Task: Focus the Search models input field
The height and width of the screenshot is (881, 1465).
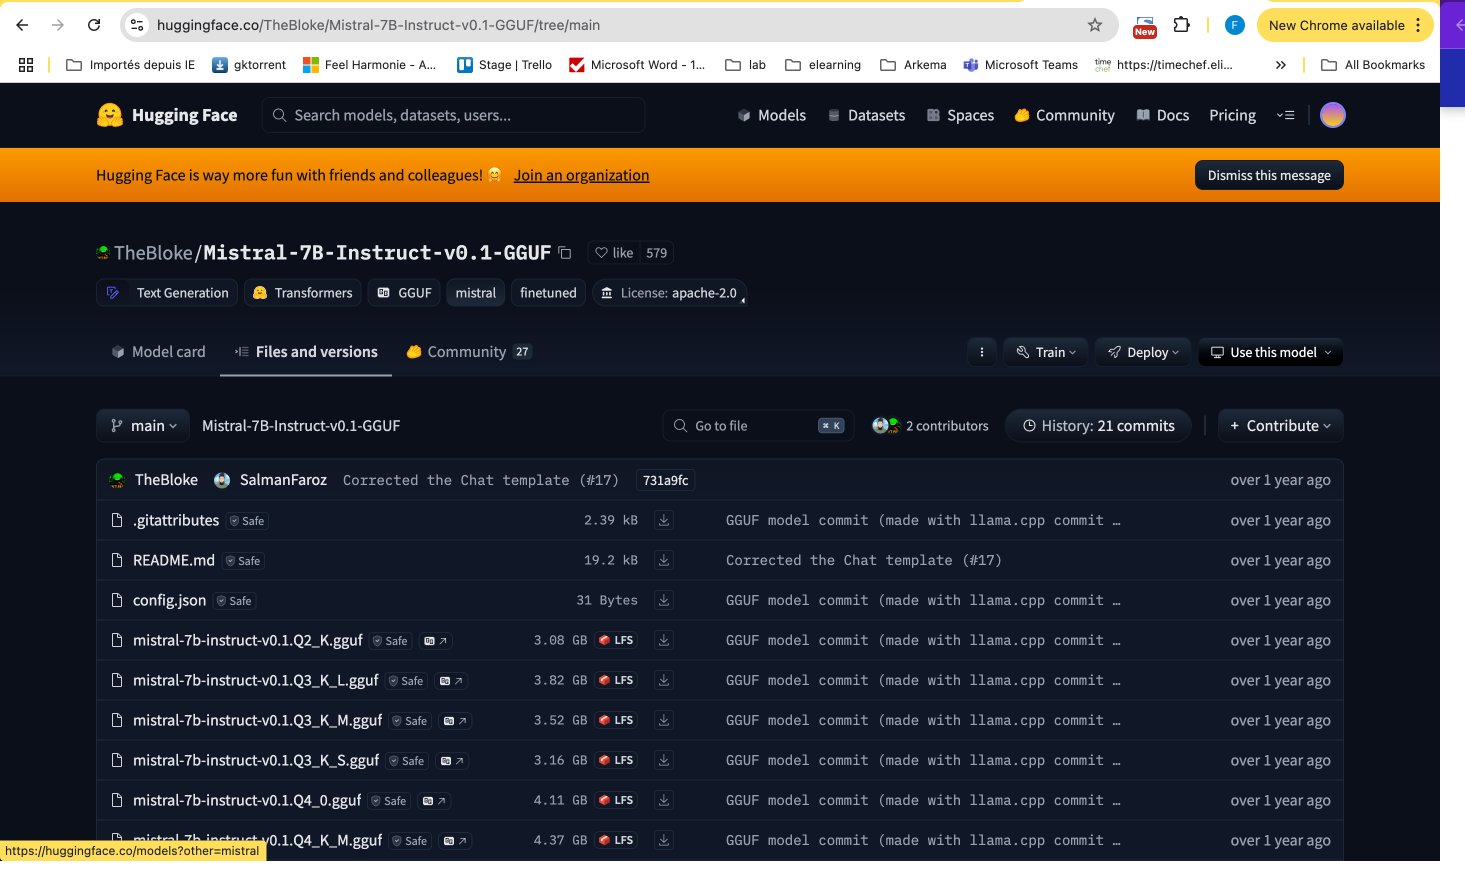Action: pos(453,115)
